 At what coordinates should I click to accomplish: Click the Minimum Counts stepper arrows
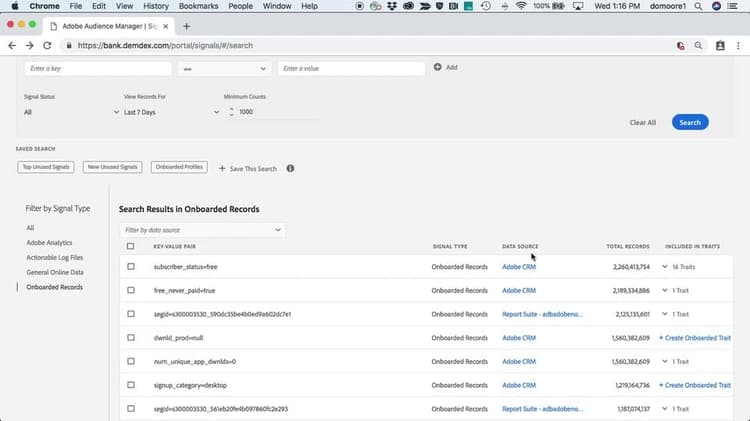232,111
